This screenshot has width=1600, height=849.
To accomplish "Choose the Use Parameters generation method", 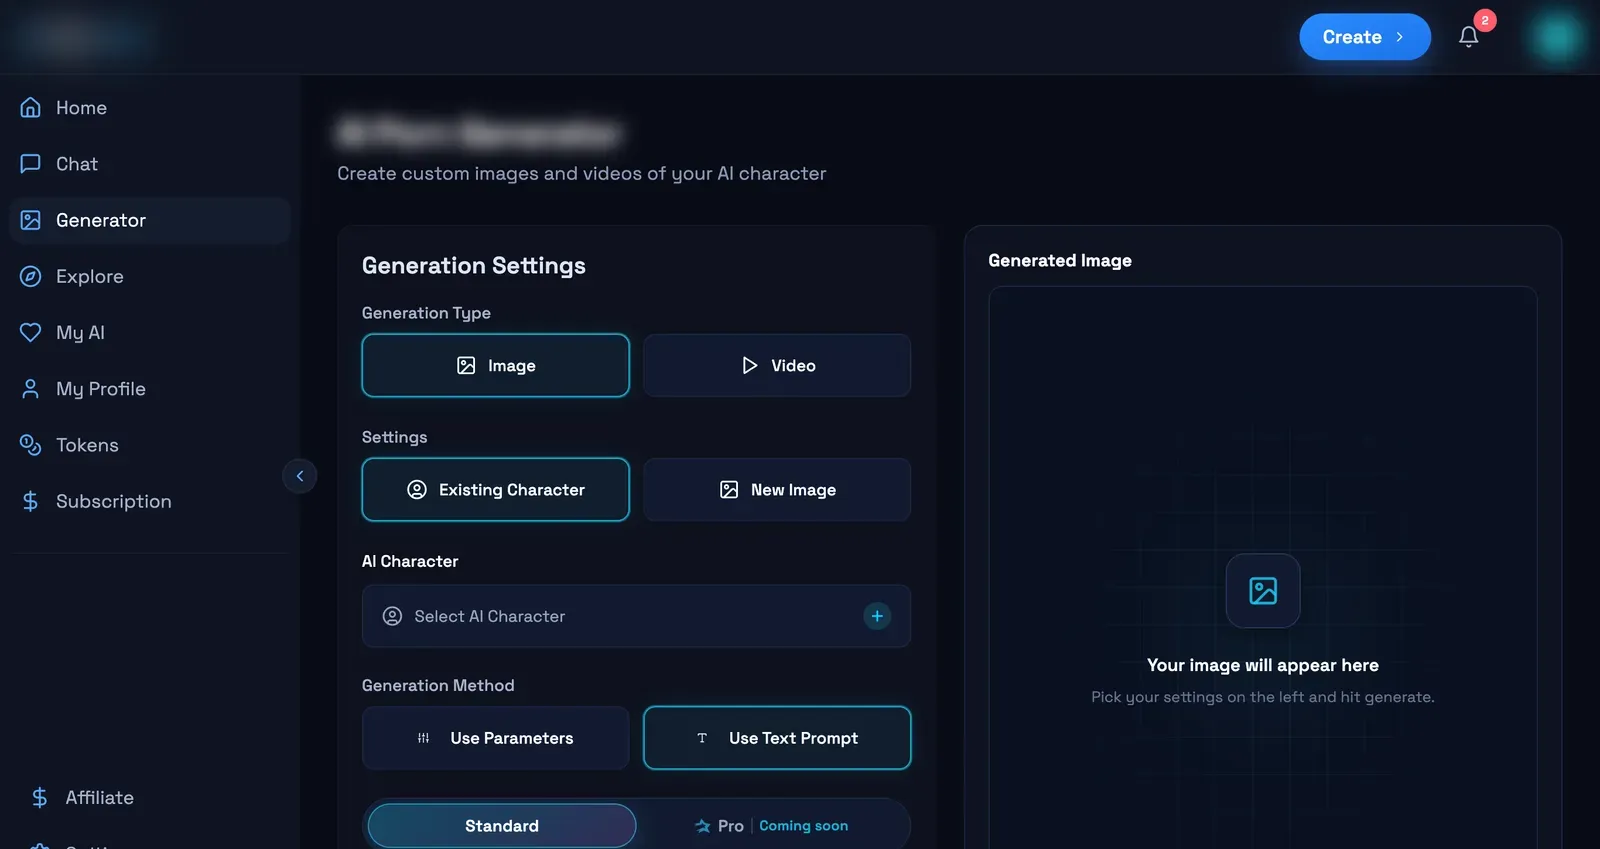I will coord(496,738).
